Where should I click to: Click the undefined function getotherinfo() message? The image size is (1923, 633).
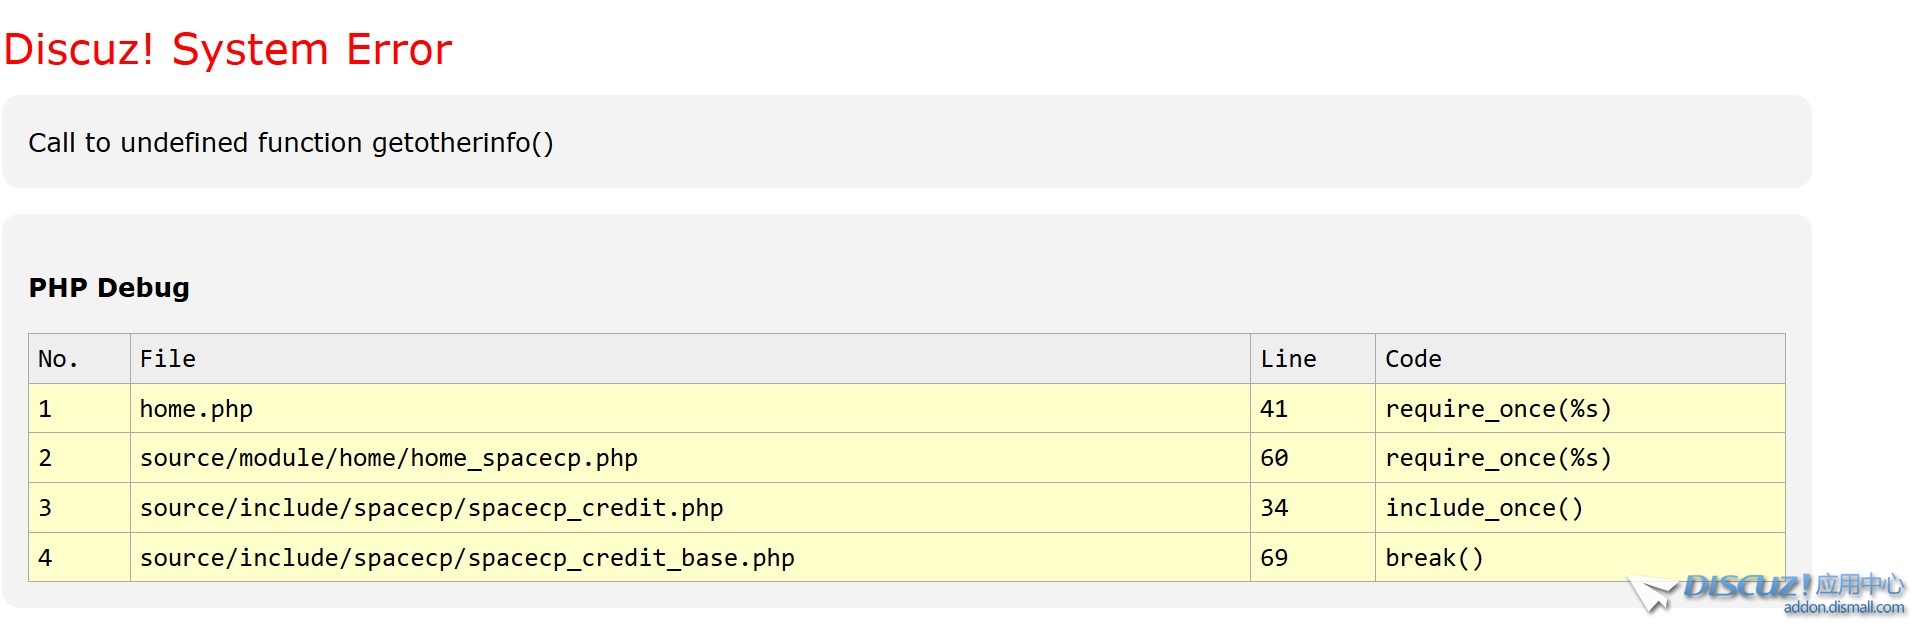point(290,143)
